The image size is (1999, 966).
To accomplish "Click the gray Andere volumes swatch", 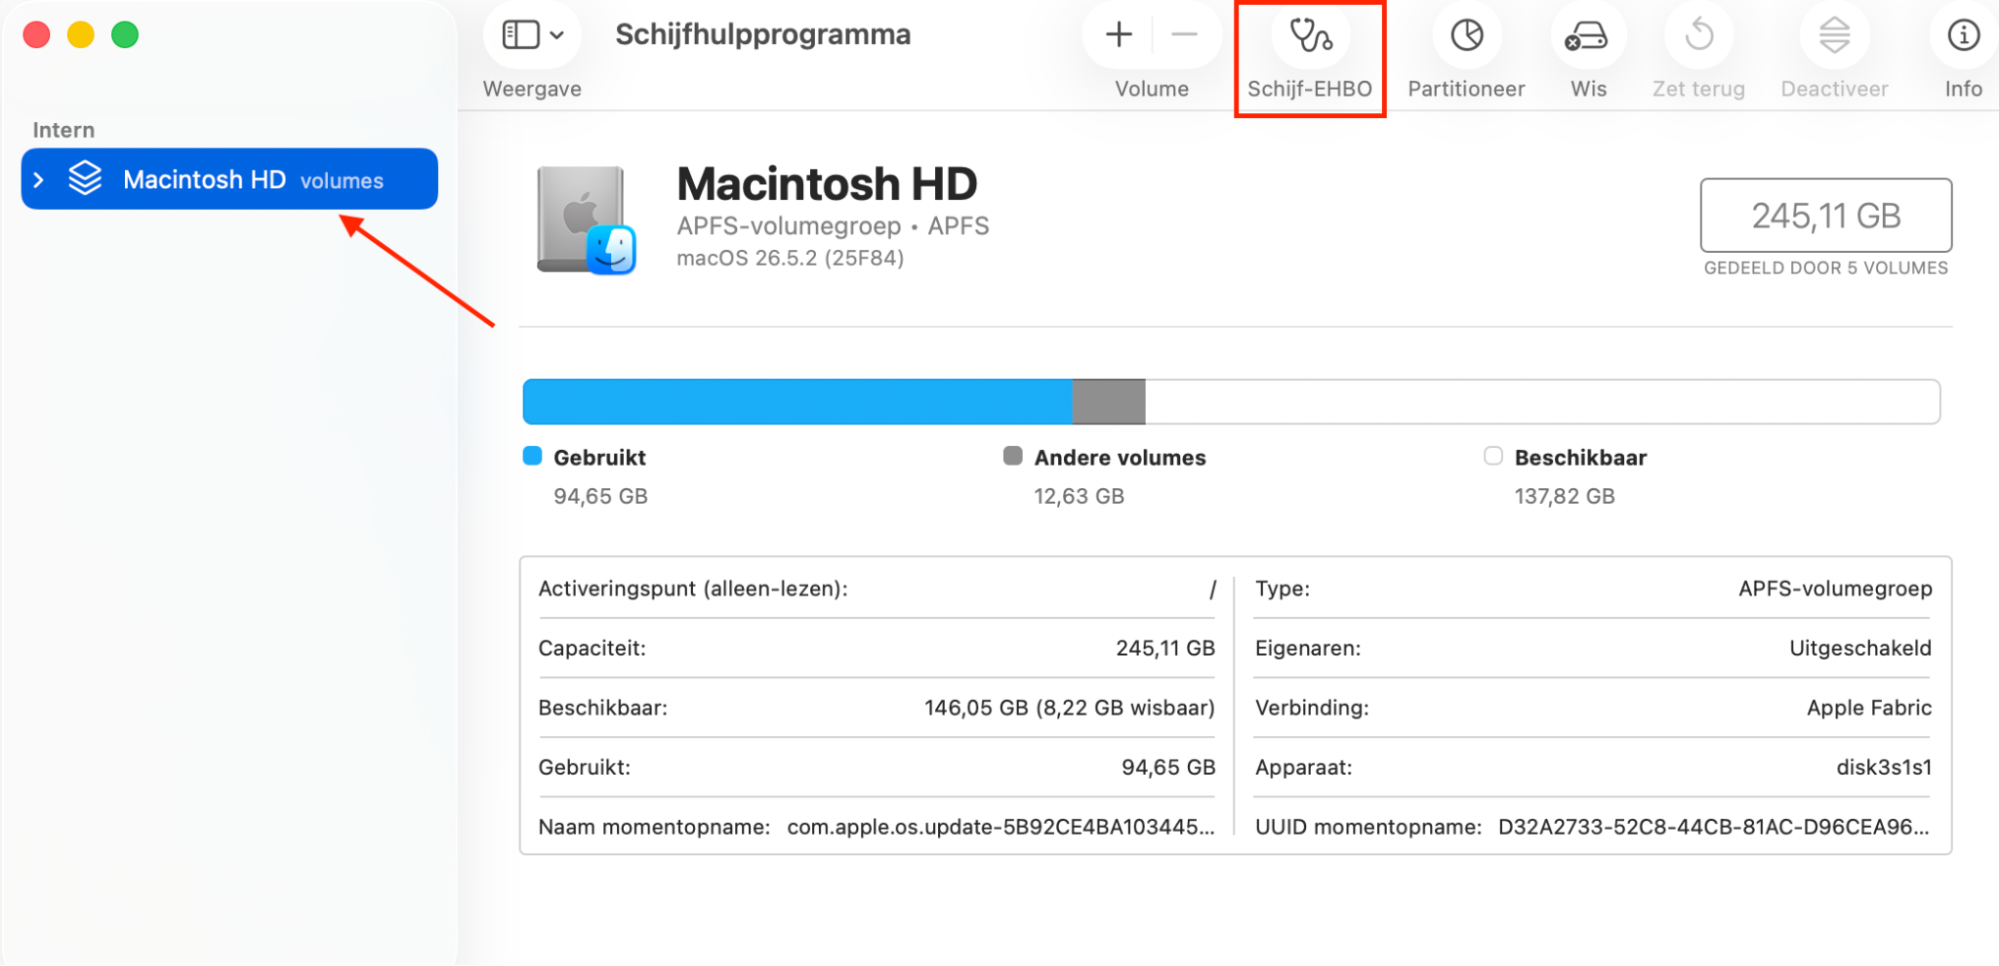I will pyautogui.click(x=1013, y=456).
